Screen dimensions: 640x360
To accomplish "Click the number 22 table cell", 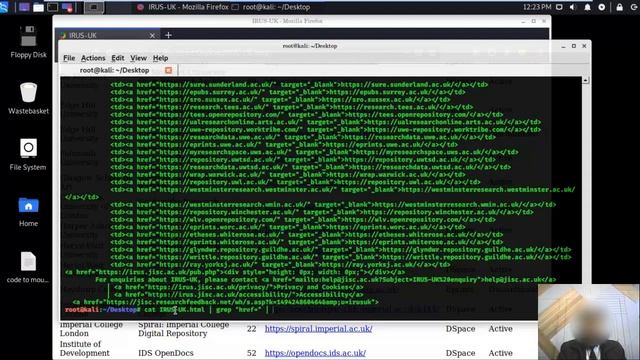I will tap(251, 329).
